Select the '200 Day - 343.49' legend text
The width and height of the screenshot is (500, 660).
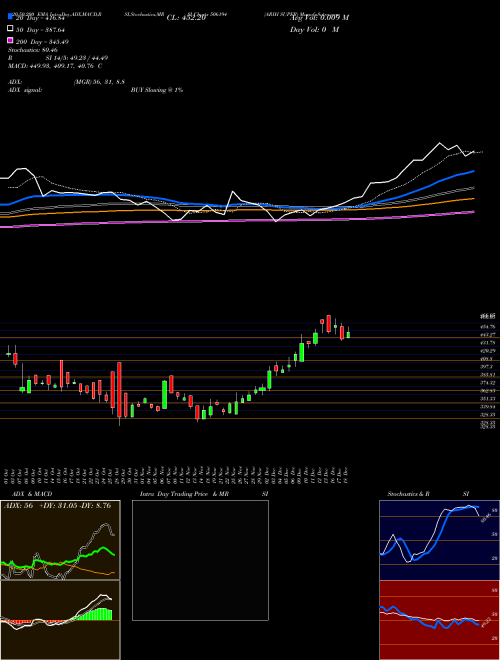[42, 42]
